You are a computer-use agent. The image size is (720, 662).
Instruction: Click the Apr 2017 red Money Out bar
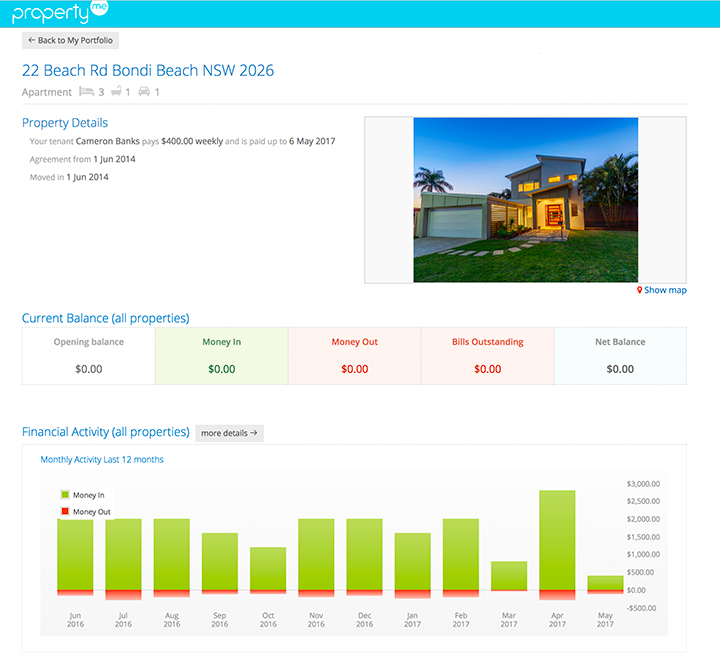(557, 595)
